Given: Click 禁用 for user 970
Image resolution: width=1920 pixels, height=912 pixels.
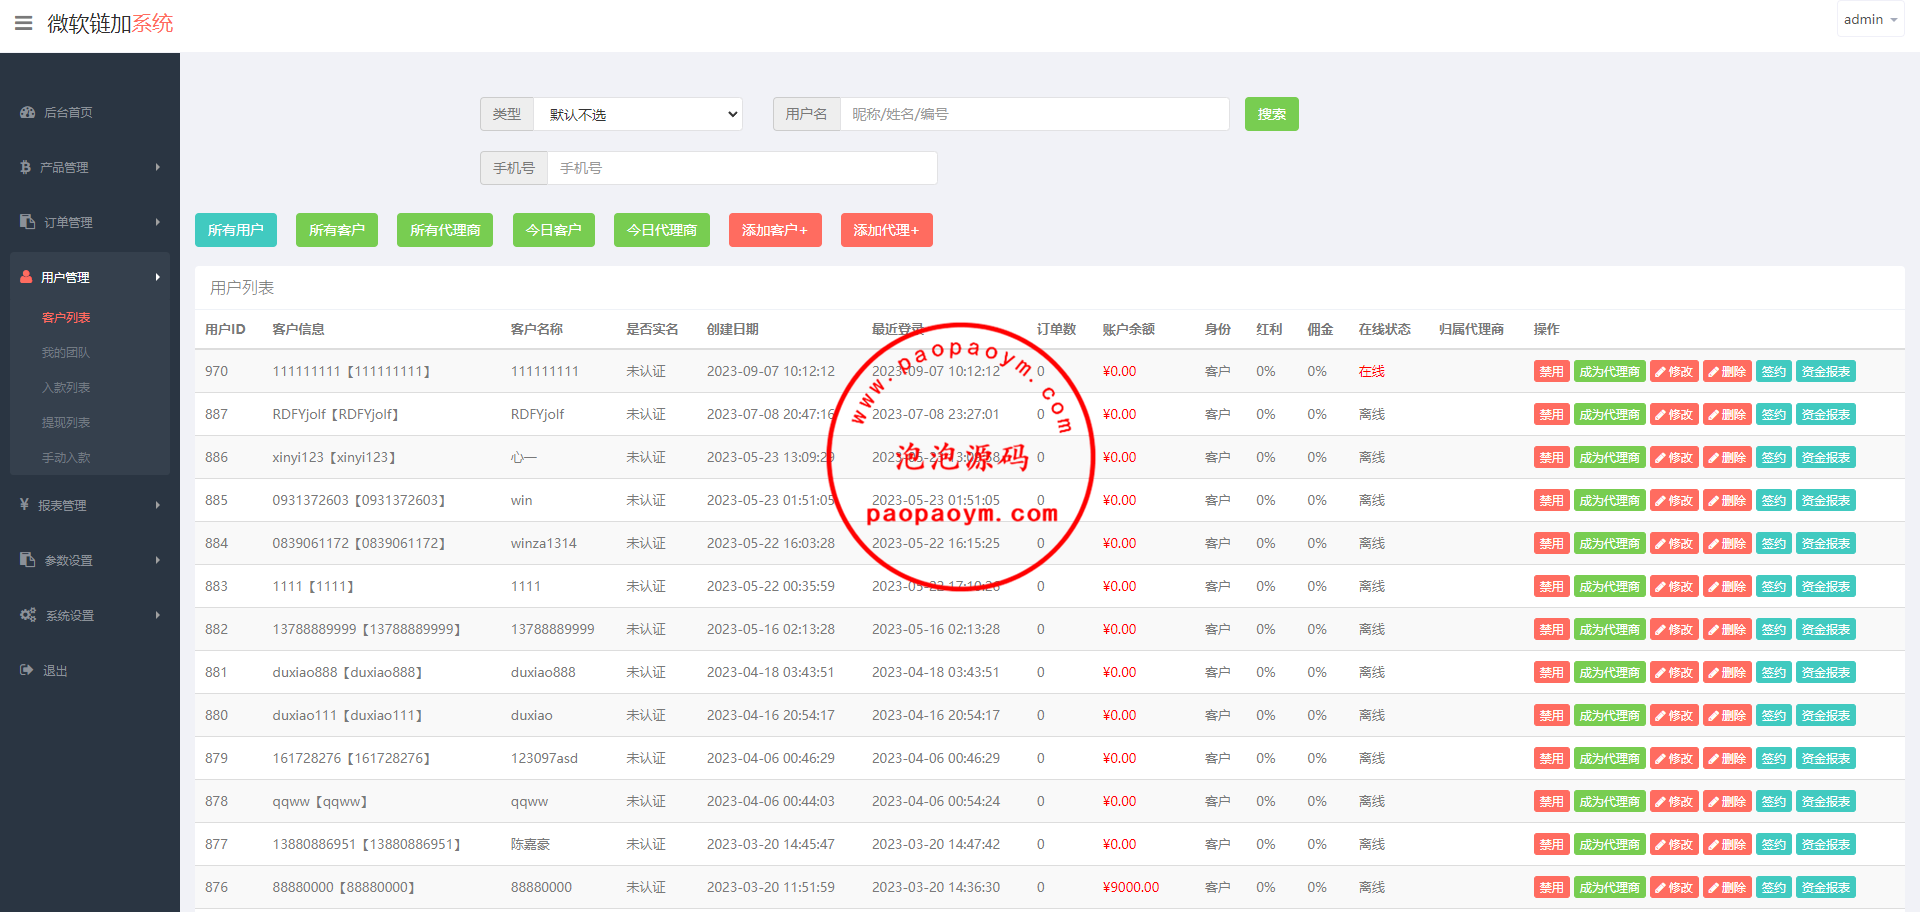Looking at the screenshot, I should [x=1551, y=371].
